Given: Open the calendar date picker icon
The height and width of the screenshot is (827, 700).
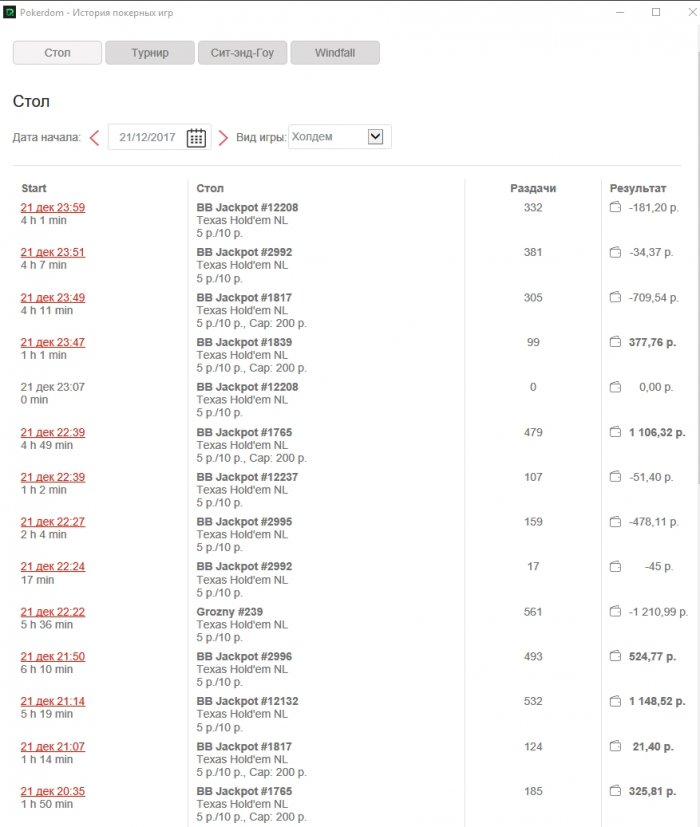Looking at the screenshot, I should point(196,138).
